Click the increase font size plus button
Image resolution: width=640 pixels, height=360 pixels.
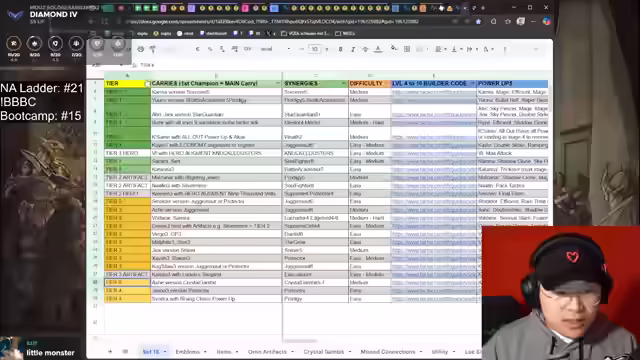coord(327,49)
